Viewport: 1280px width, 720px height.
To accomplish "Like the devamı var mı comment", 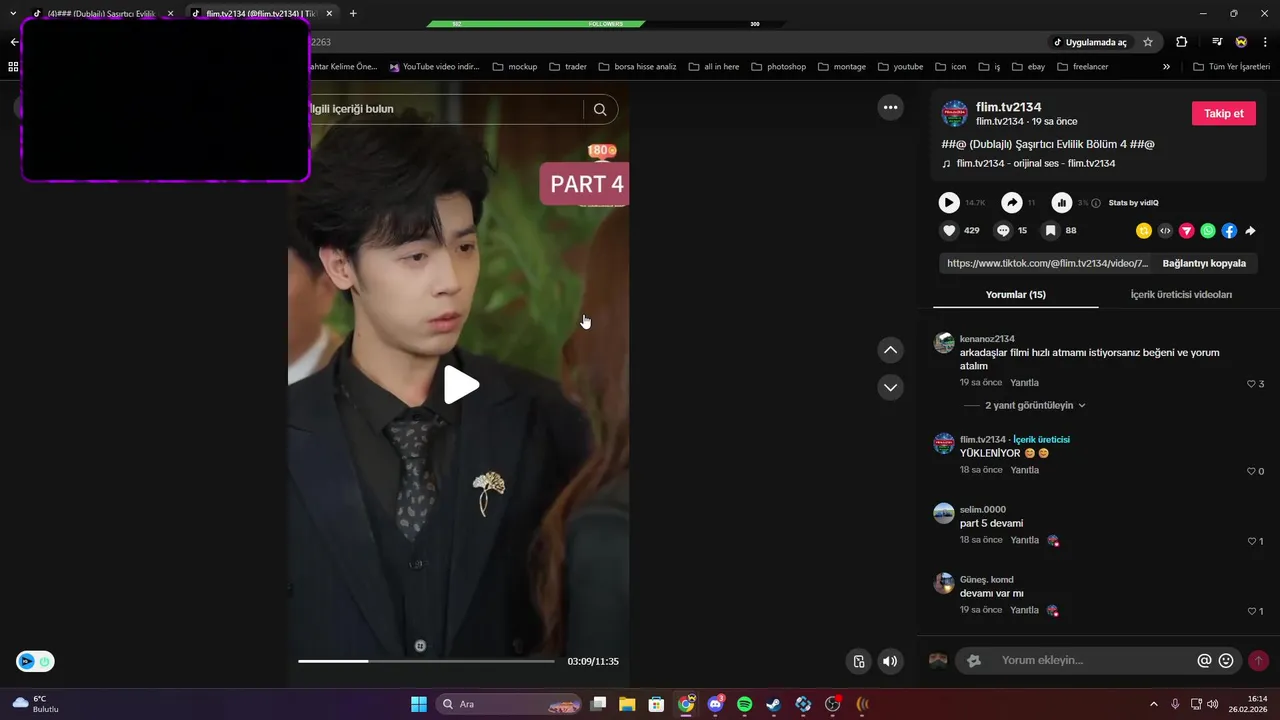I will [x=1251, y=611].
